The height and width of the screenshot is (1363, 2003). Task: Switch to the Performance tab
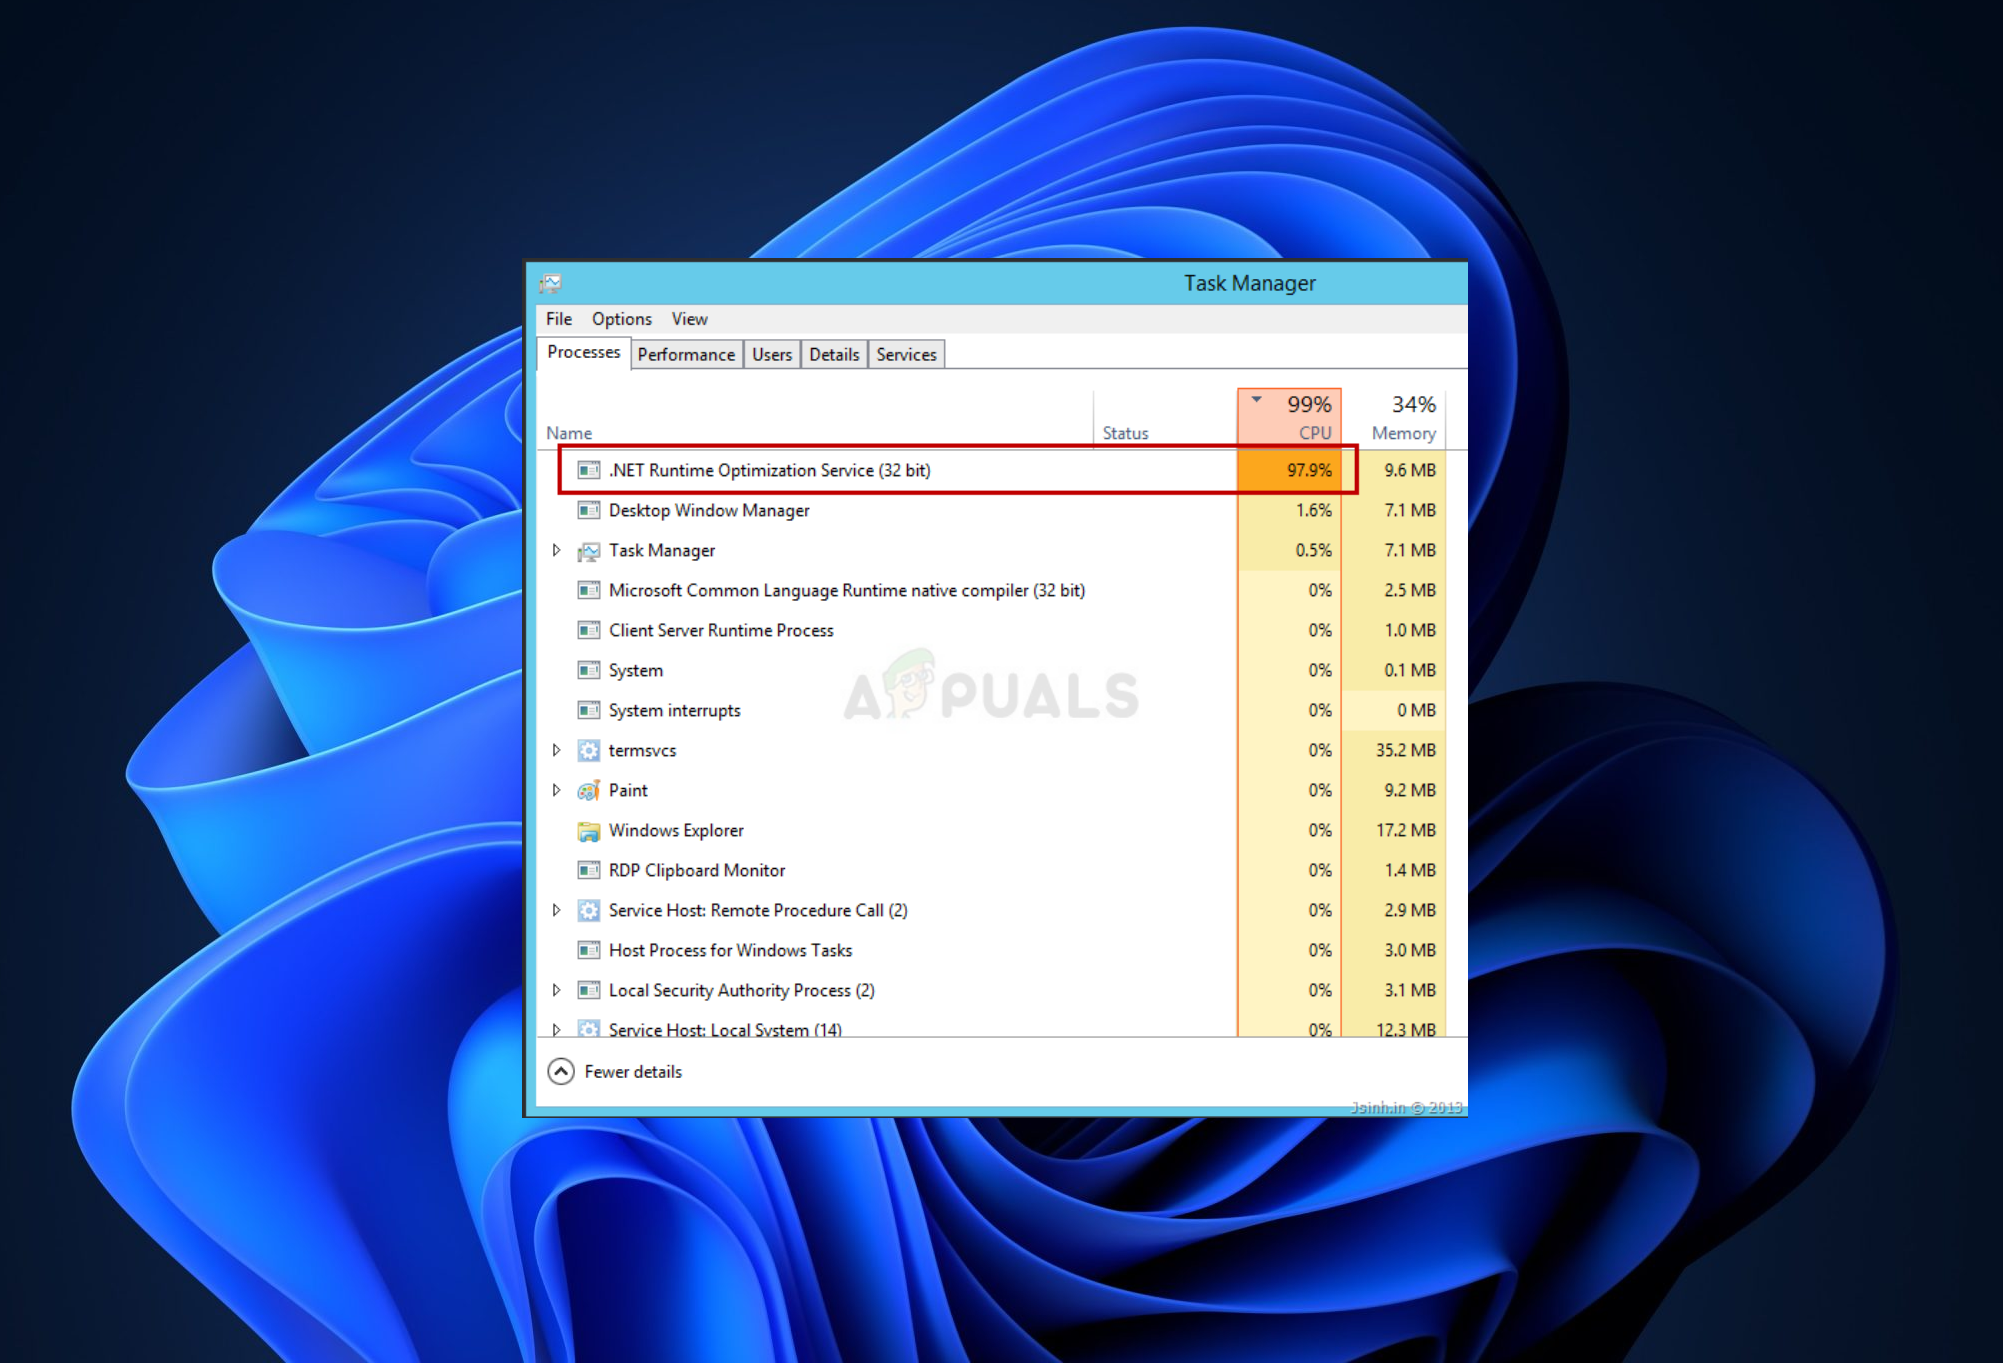tap(686, 354)
